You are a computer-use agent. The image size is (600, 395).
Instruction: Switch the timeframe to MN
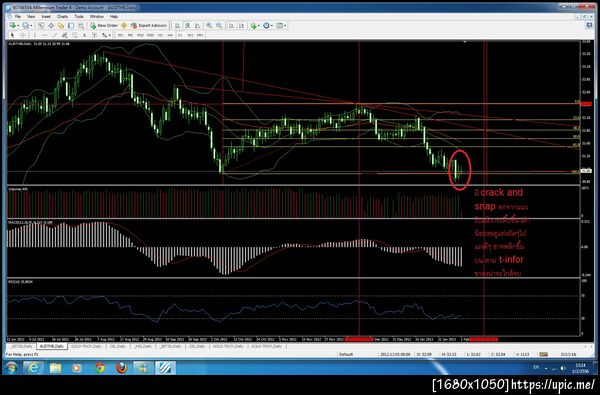200,35
